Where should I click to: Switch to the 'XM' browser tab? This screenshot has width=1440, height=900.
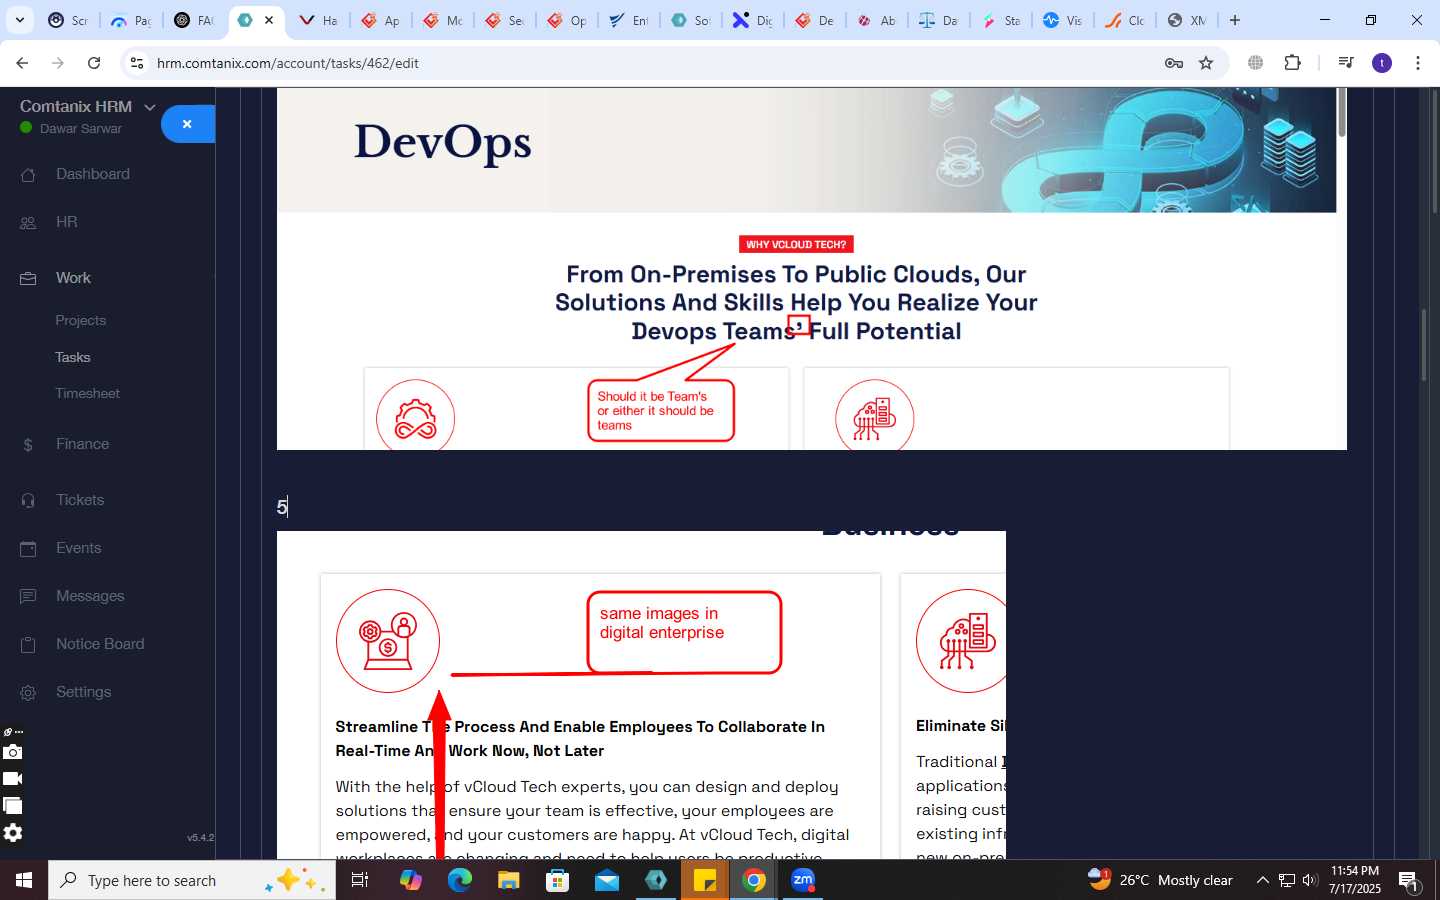coord(1187,20)
